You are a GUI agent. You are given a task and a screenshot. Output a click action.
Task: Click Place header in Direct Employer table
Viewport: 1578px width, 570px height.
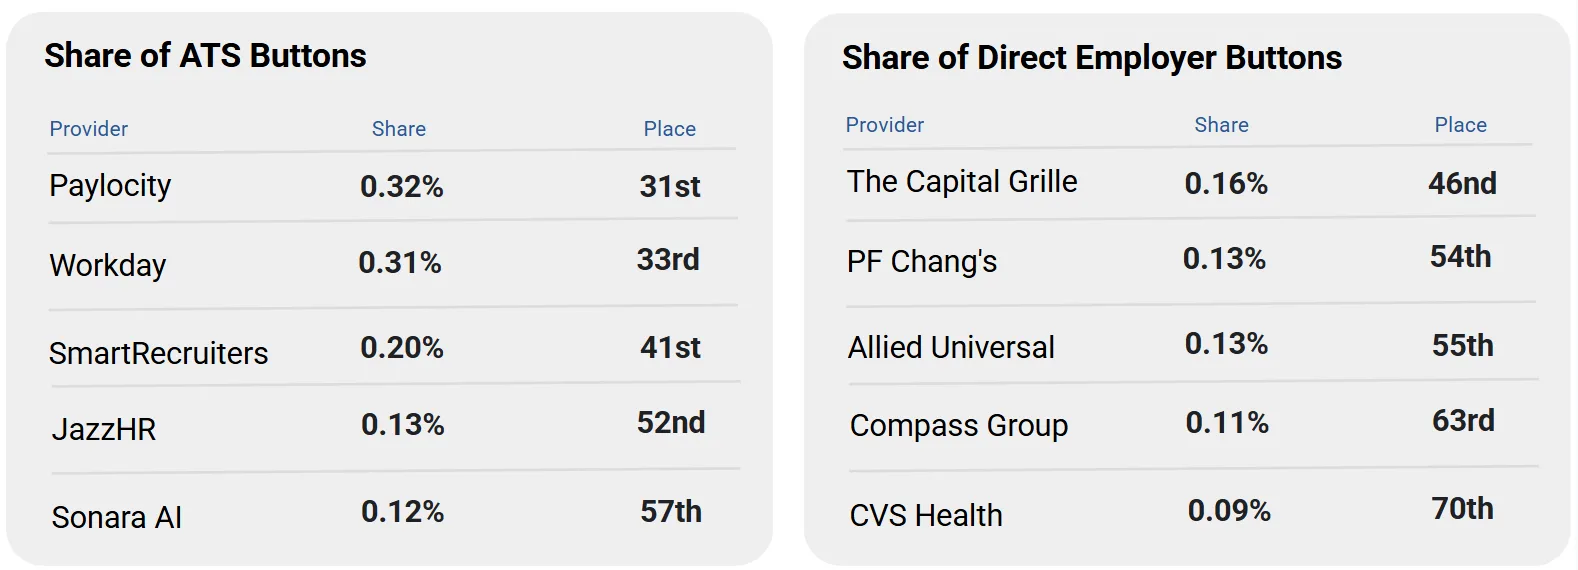point(1460,125)
